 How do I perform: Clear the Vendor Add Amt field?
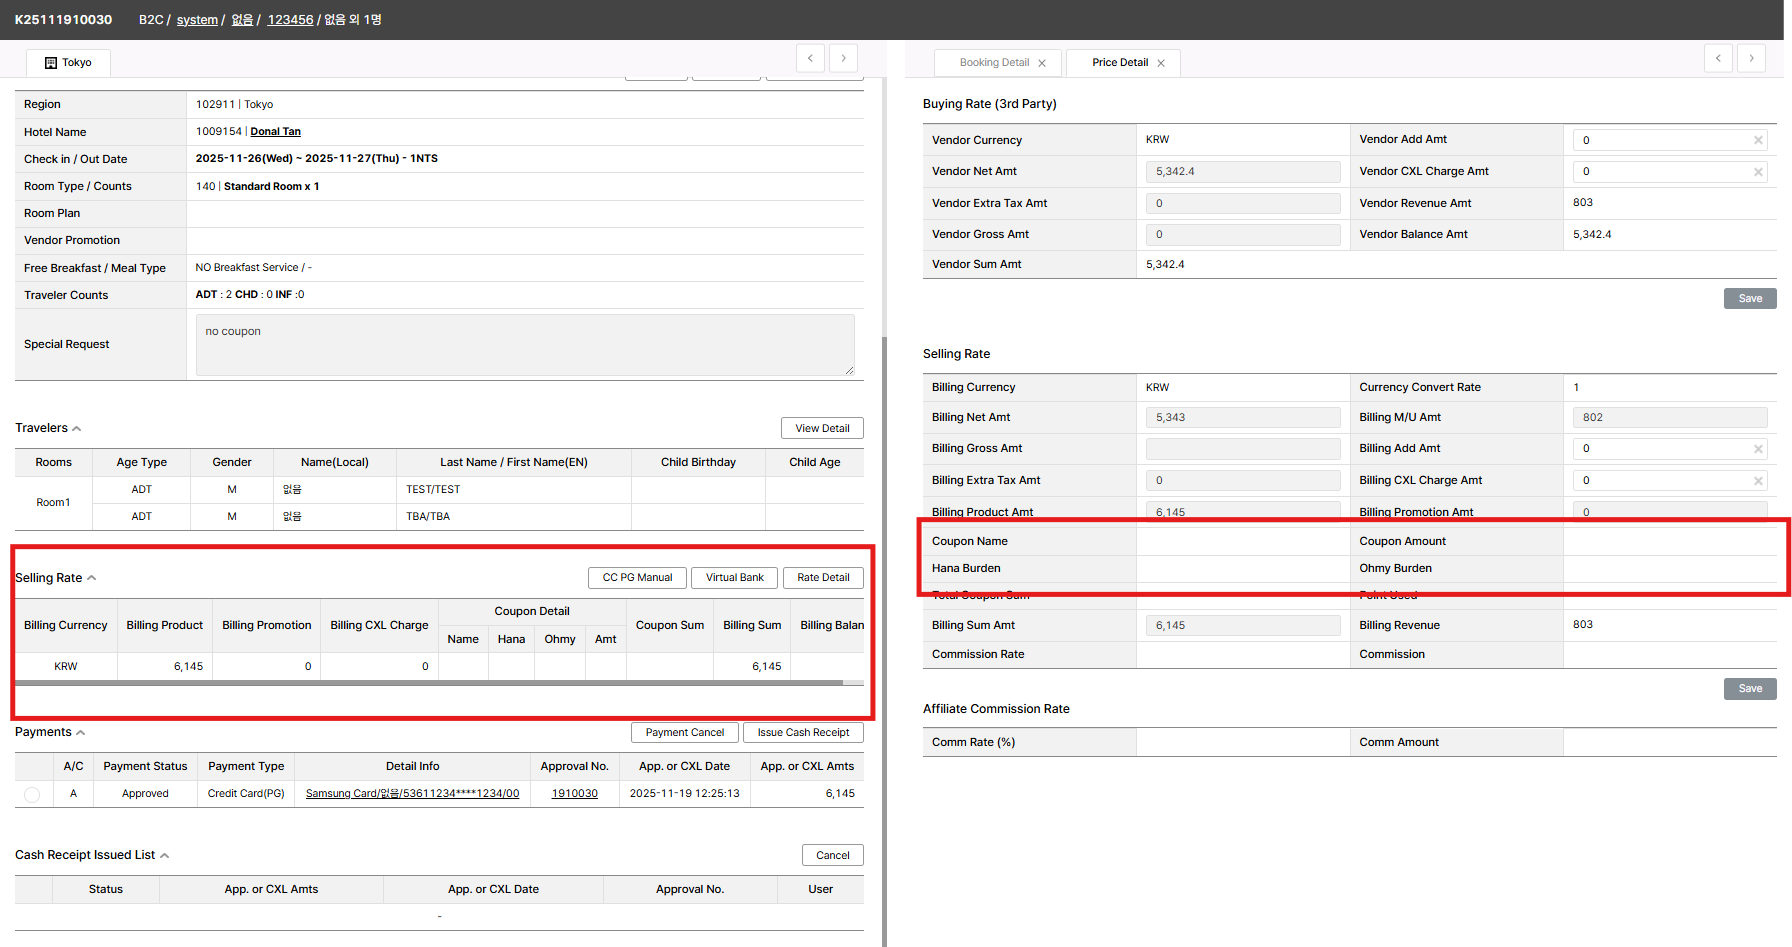(x=1758, y=140)
